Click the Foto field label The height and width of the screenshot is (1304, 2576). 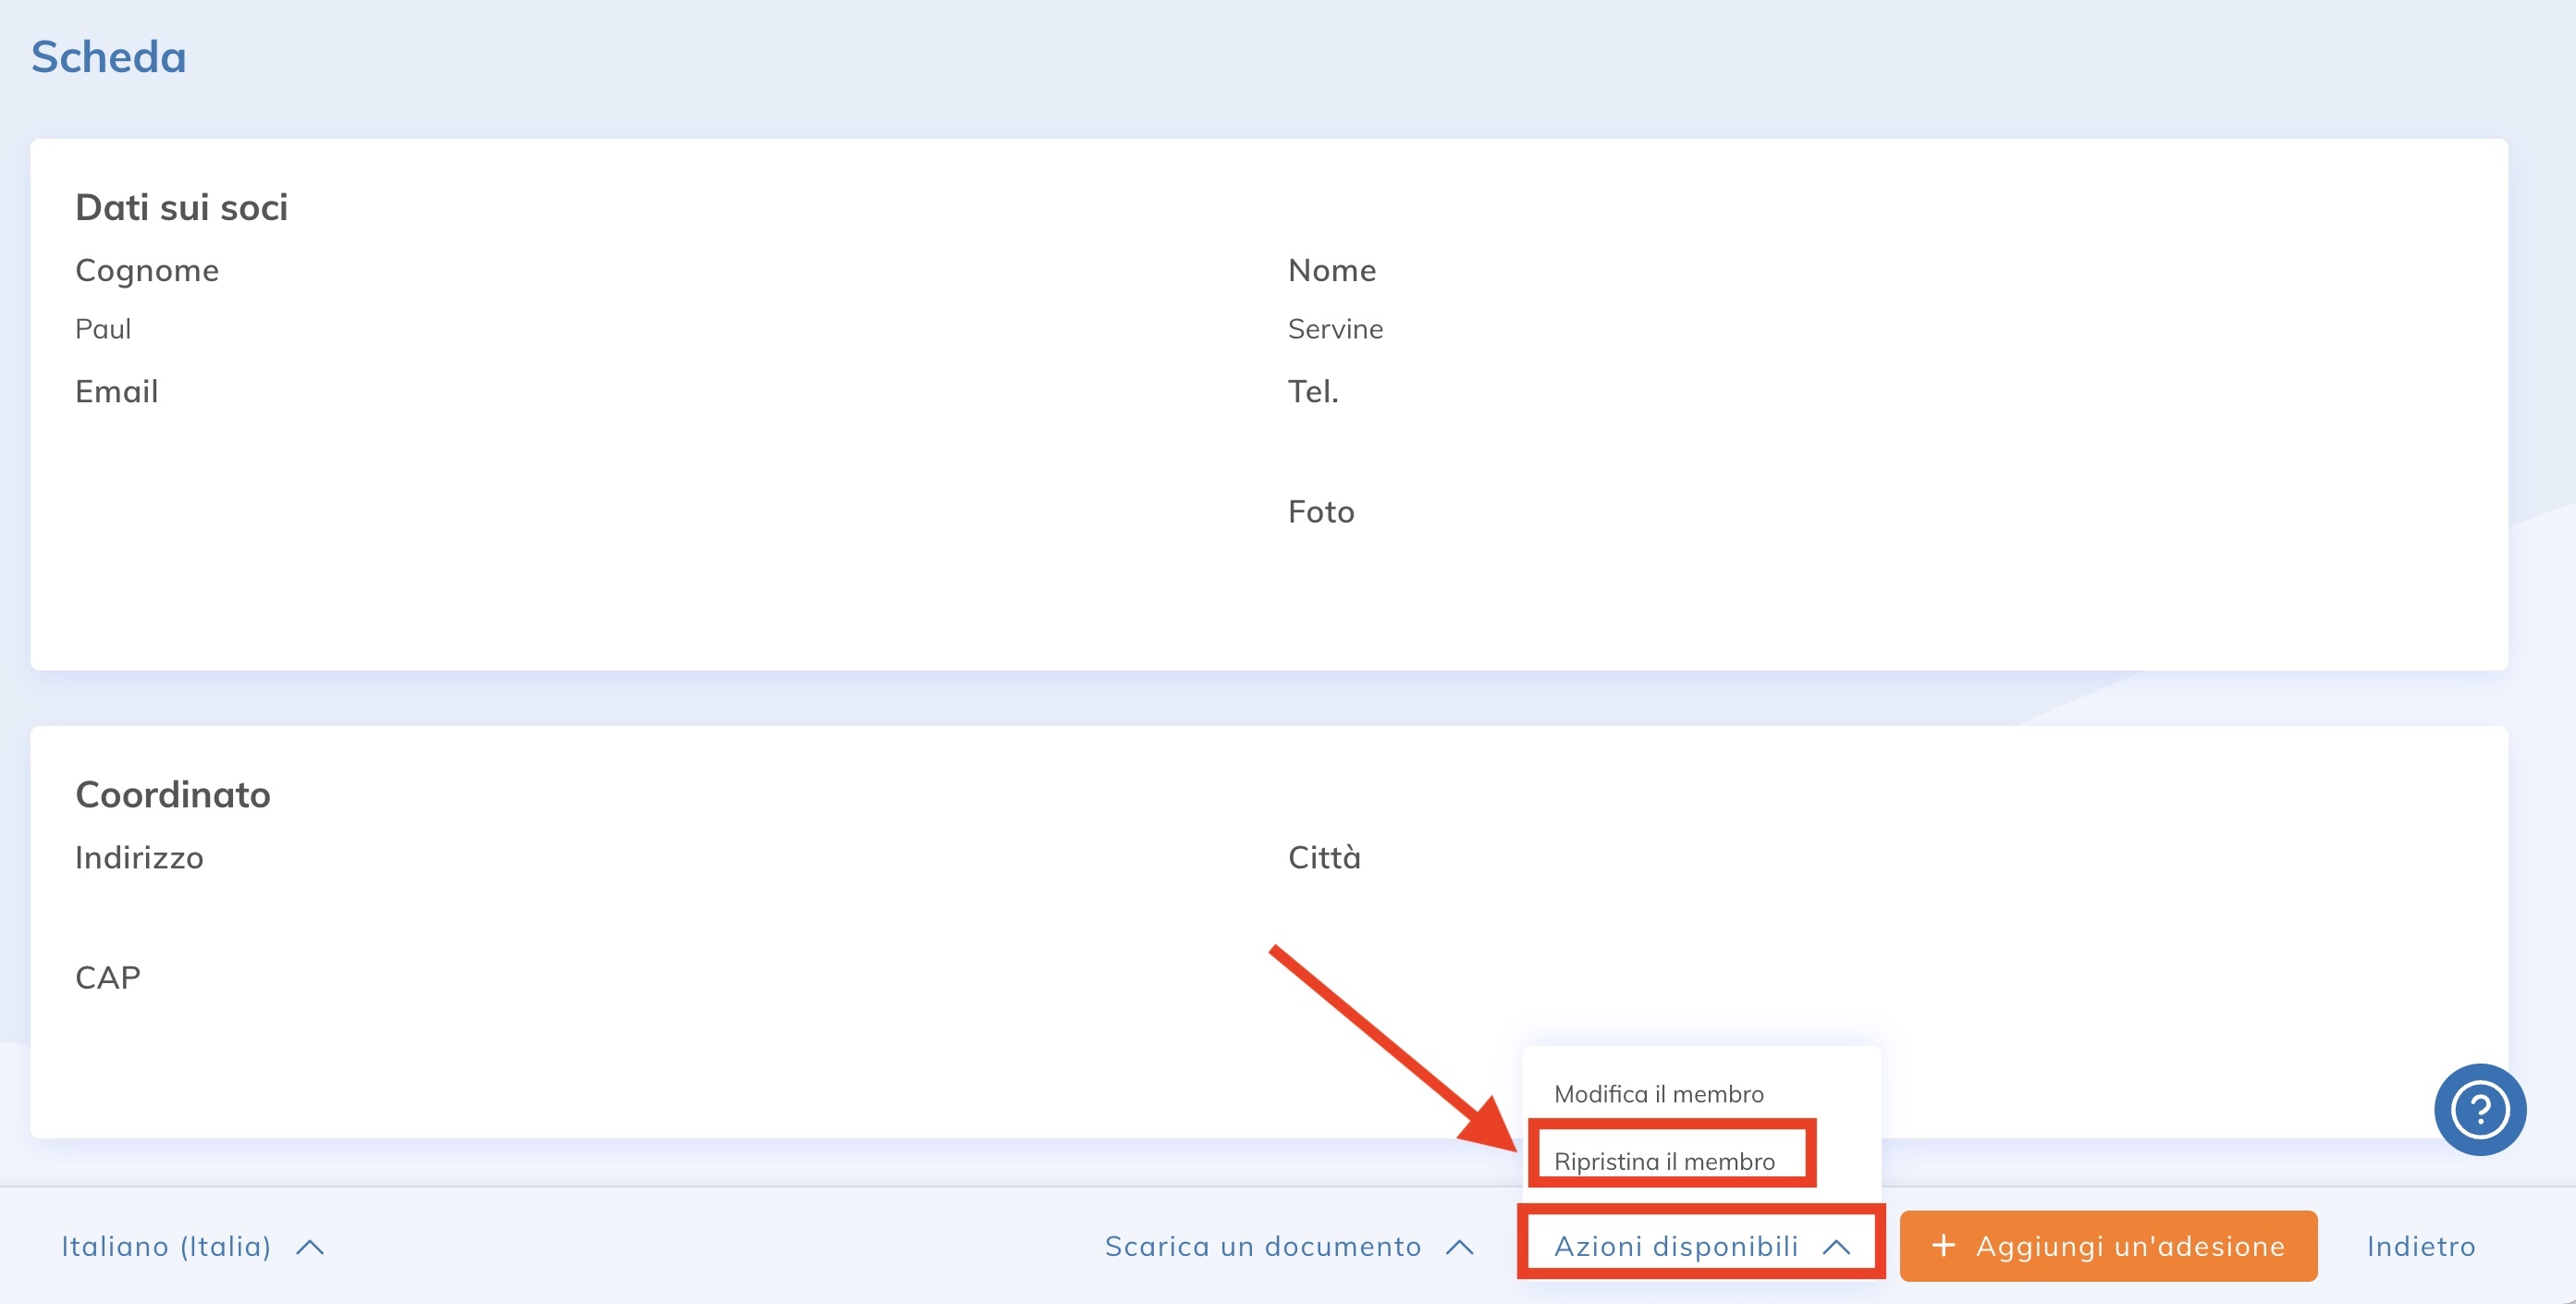click(1320, 512)
